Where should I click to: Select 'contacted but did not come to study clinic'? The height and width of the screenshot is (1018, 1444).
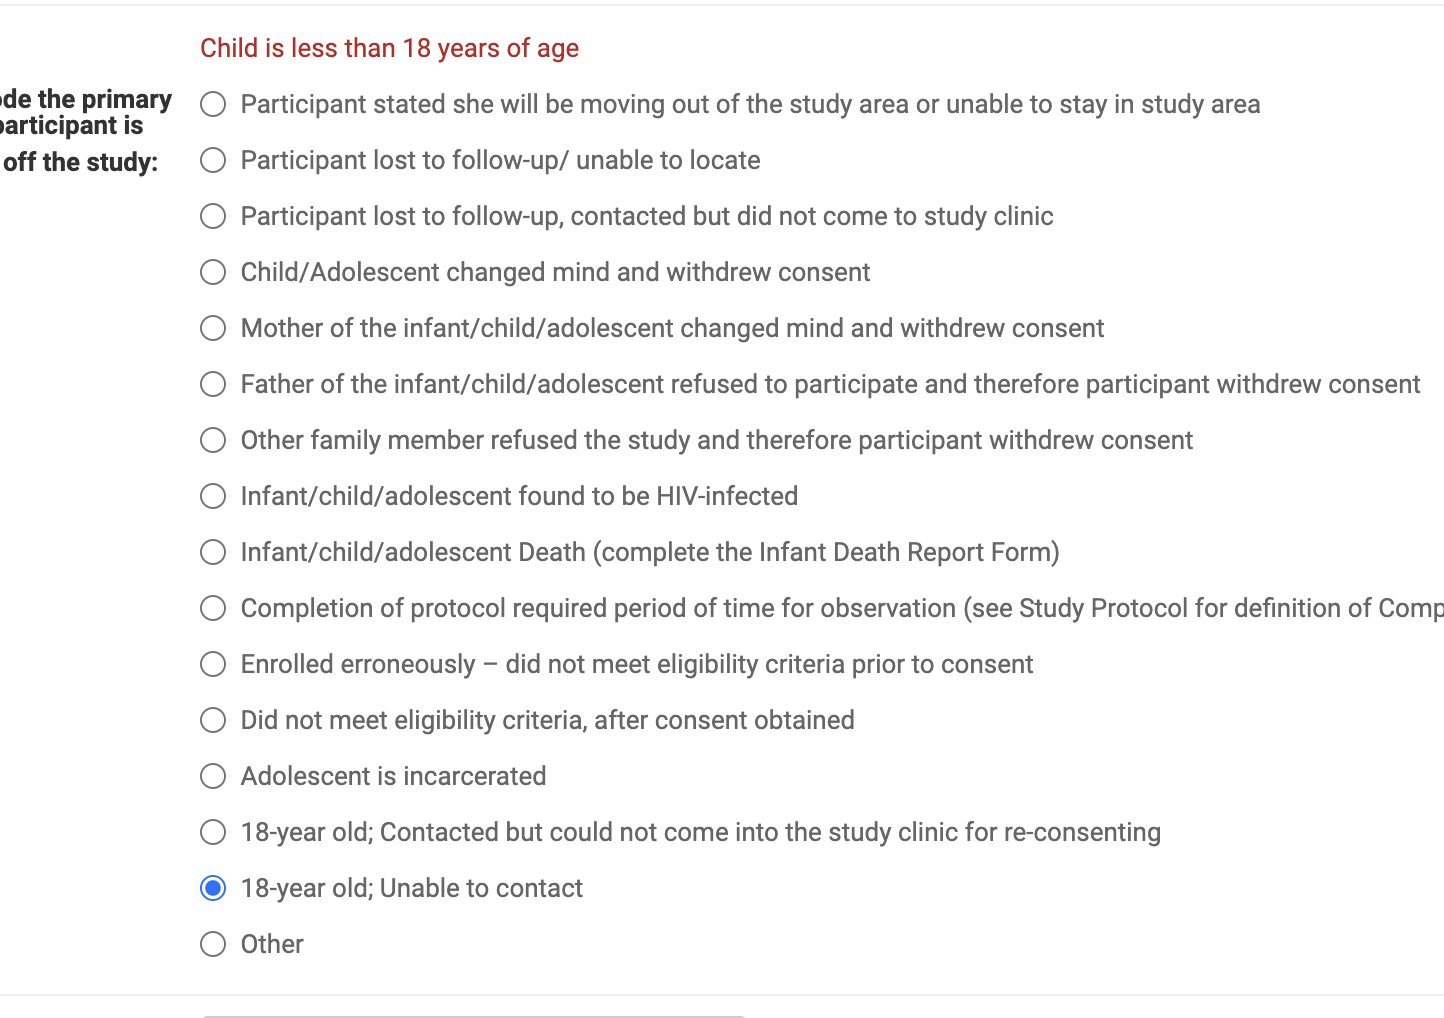click(x=213, y=216)
